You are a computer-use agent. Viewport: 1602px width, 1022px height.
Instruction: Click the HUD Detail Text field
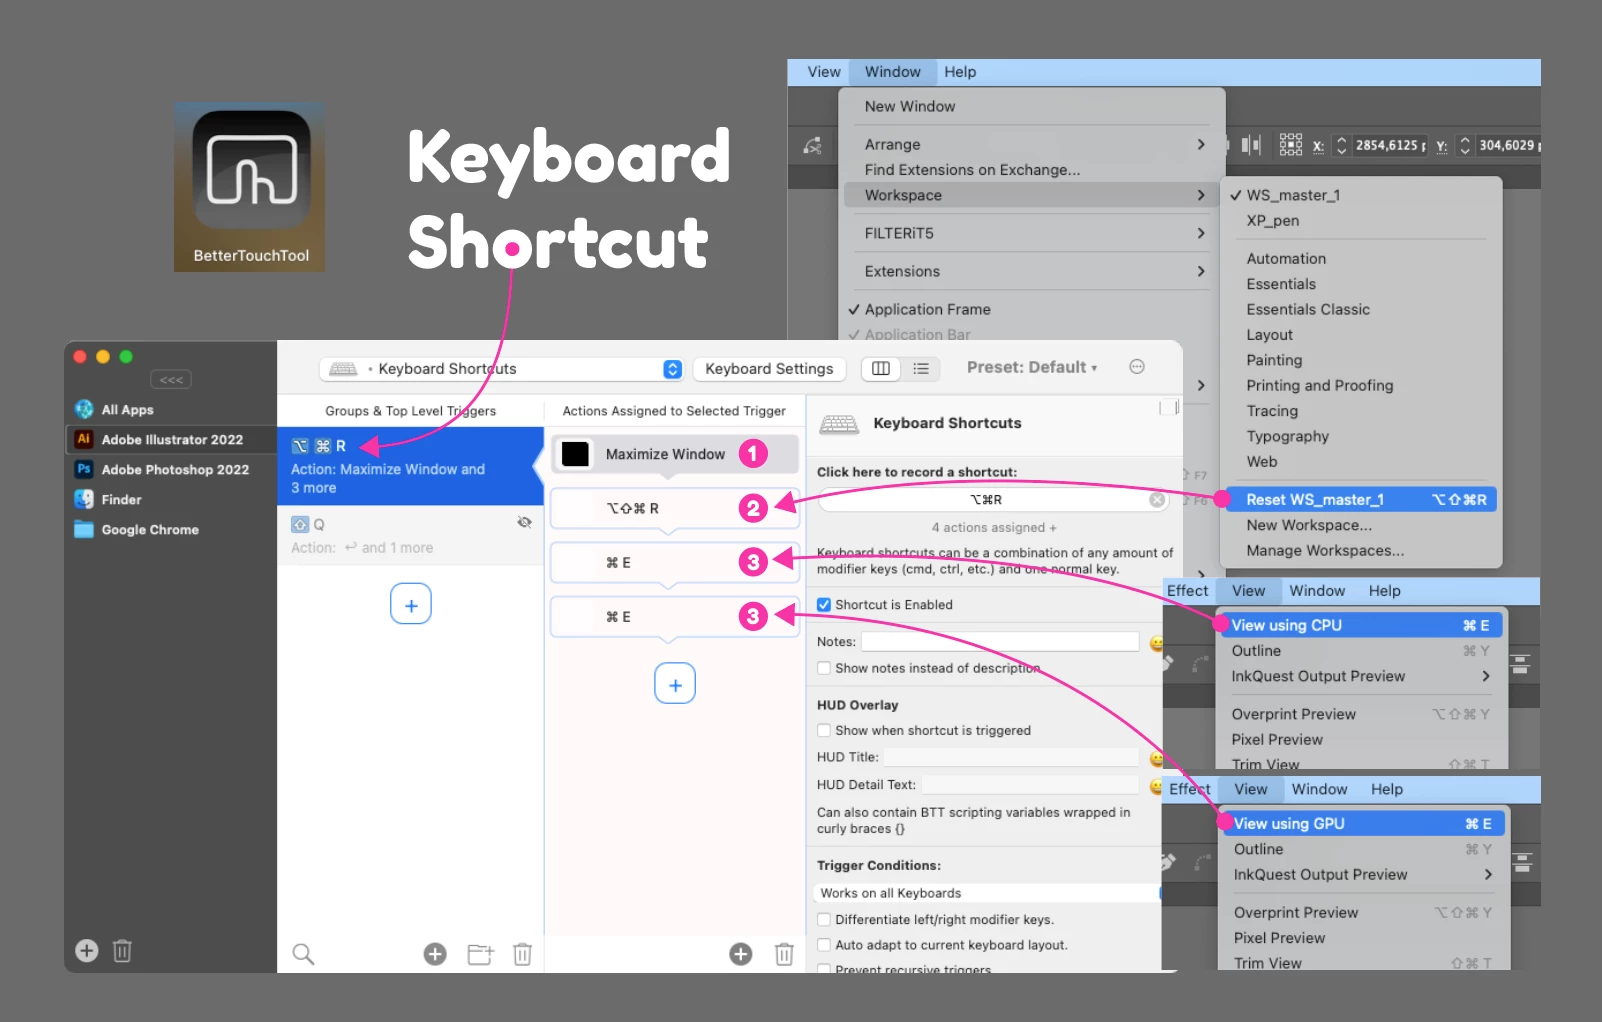(x=1029, y=785)
